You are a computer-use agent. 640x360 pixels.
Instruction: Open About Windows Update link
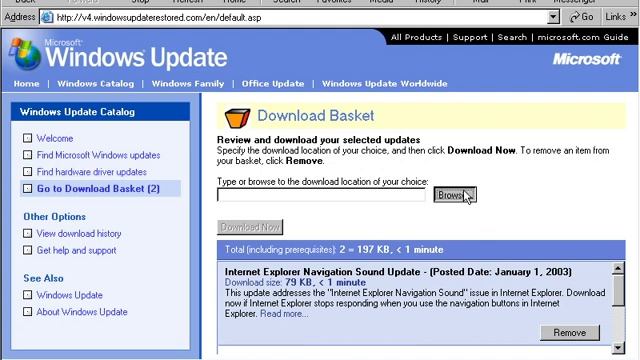82,312
